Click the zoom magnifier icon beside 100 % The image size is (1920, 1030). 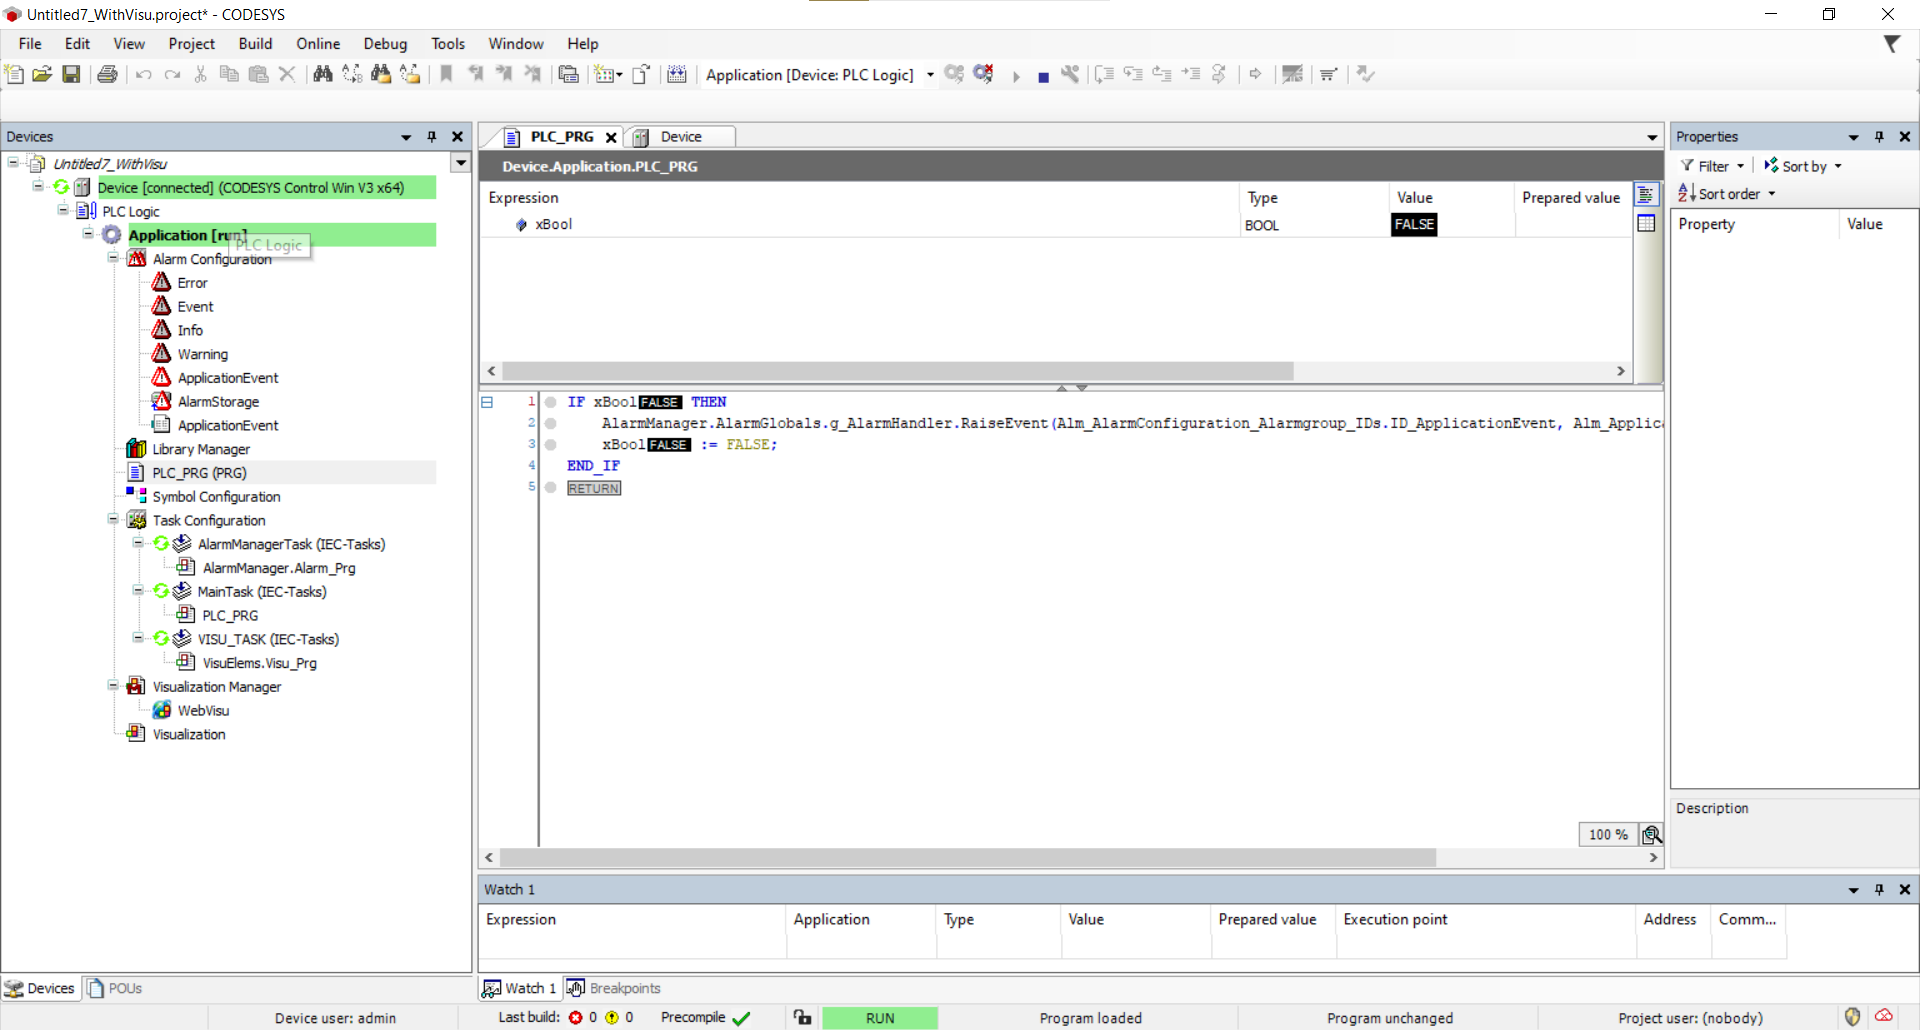tap(1652, 834)
